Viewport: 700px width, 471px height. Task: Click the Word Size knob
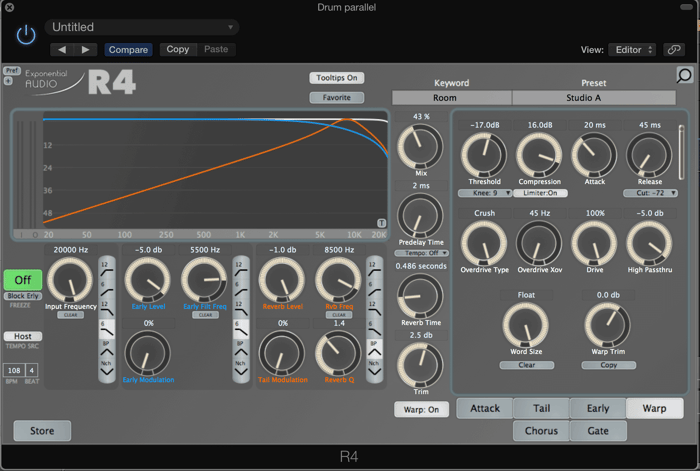525,325
